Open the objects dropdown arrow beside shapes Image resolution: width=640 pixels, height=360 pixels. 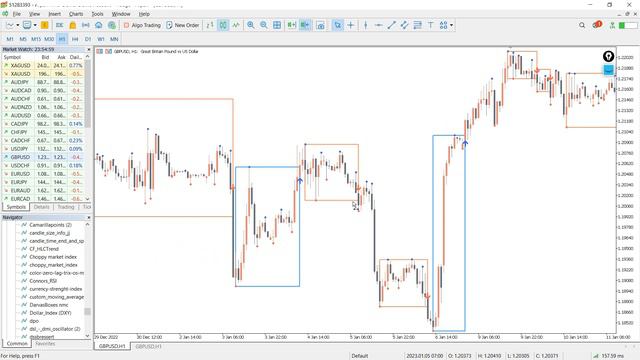[451, 25]
